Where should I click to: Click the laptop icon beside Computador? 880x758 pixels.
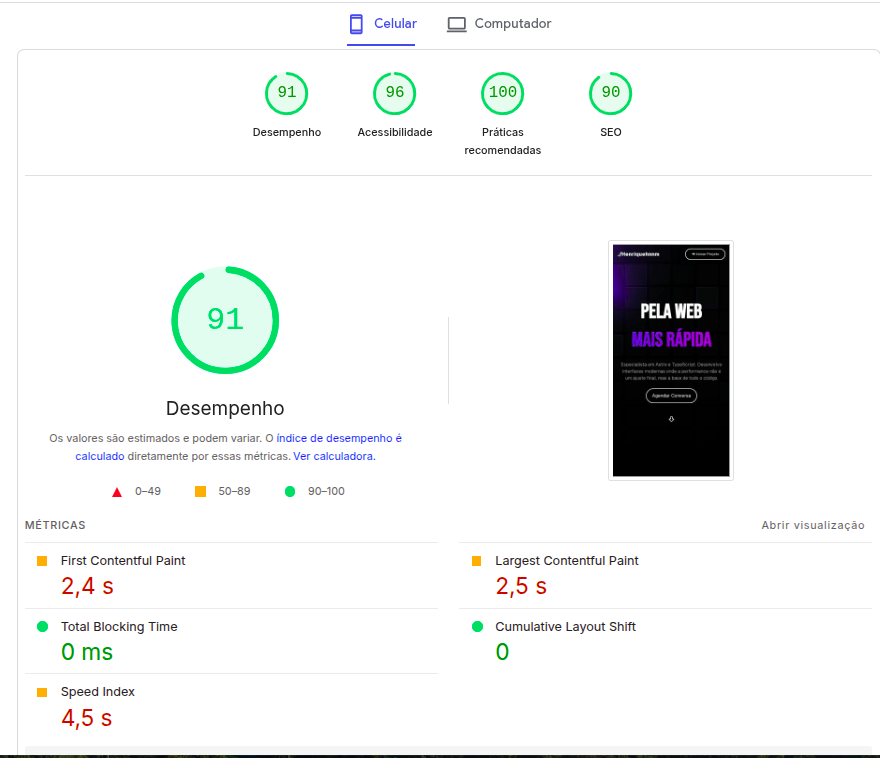(x=457, y=24)
